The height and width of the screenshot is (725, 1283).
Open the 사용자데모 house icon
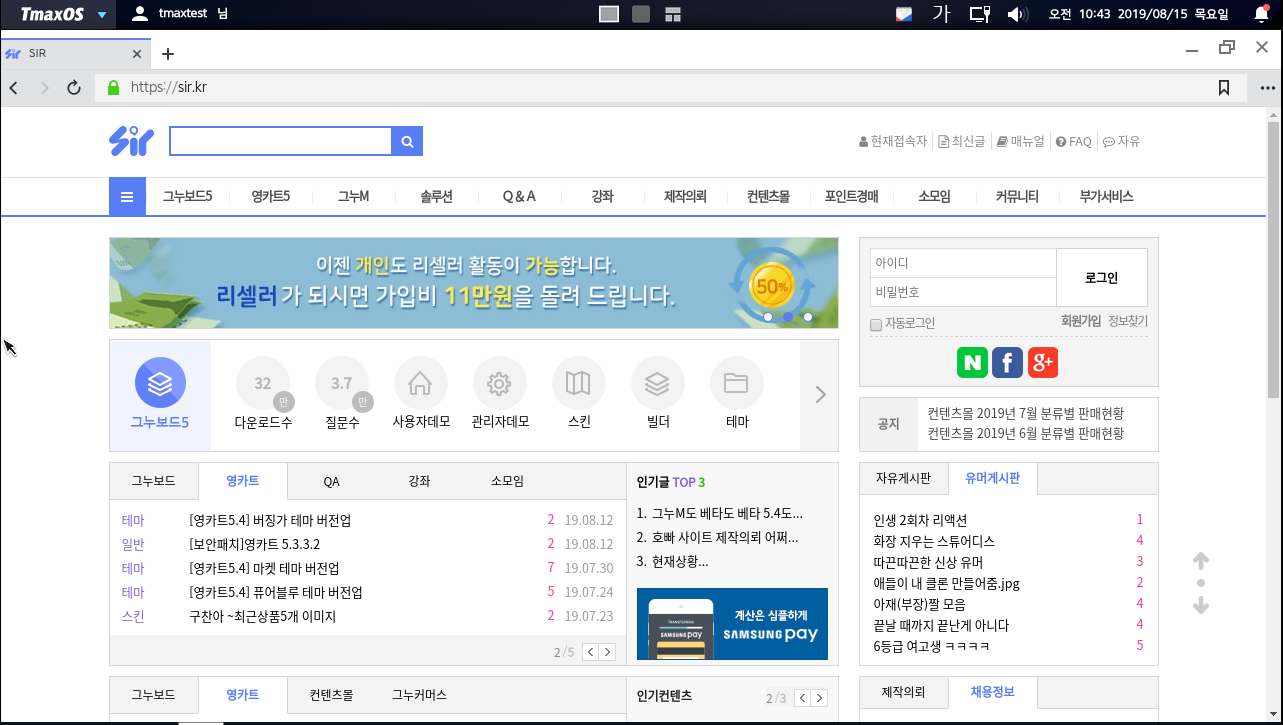420,383
